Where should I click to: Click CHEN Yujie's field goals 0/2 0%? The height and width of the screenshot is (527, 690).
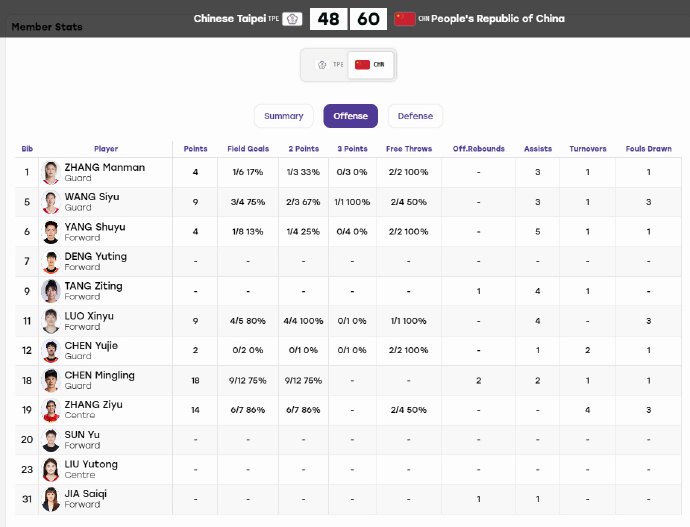pyautogui.click(x=248, y=351)
